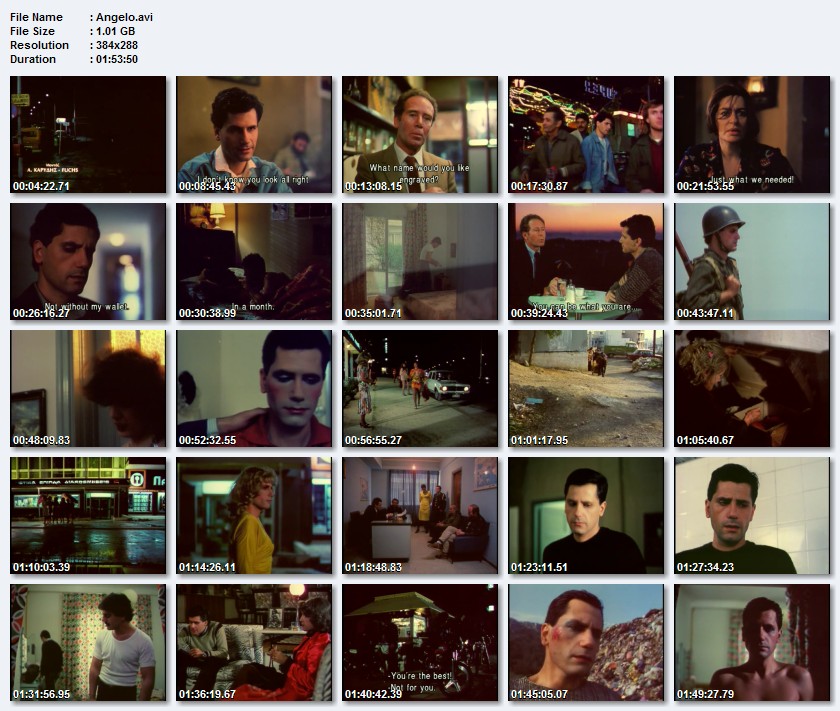Screen dimensions: 840x711
Task: Open the "You're the best!" subtitle frame
Action: coord(420,643)
